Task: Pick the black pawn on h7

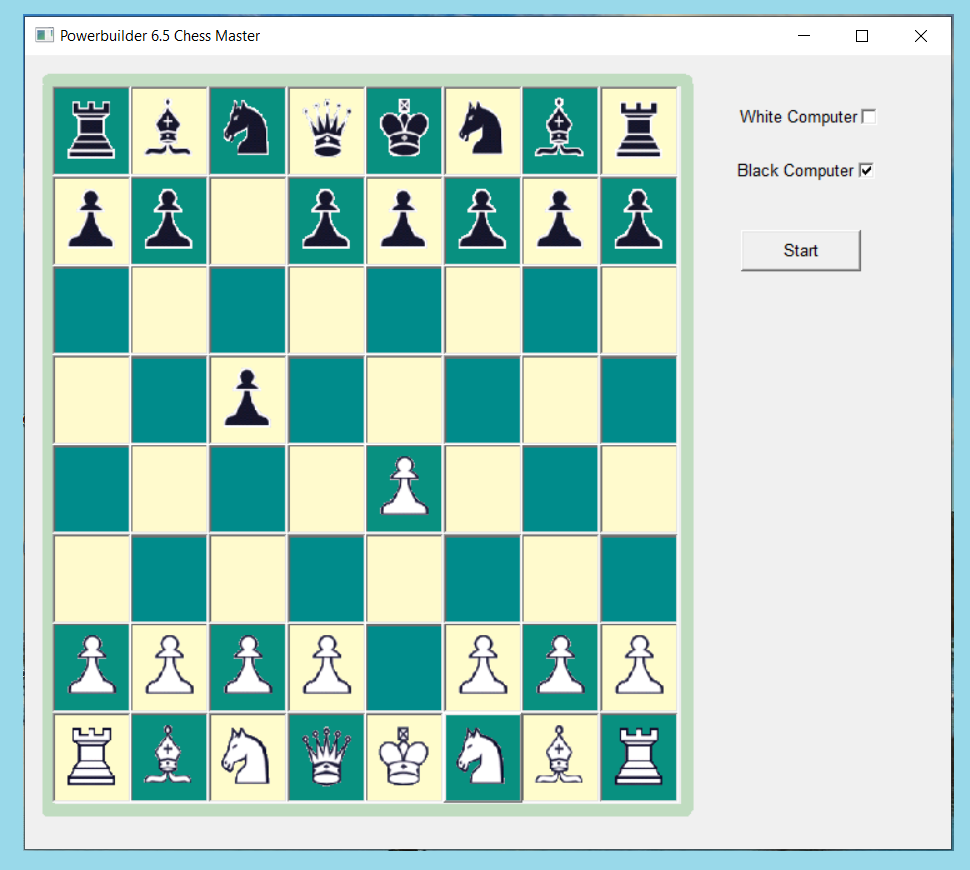Action: point(638,220)
